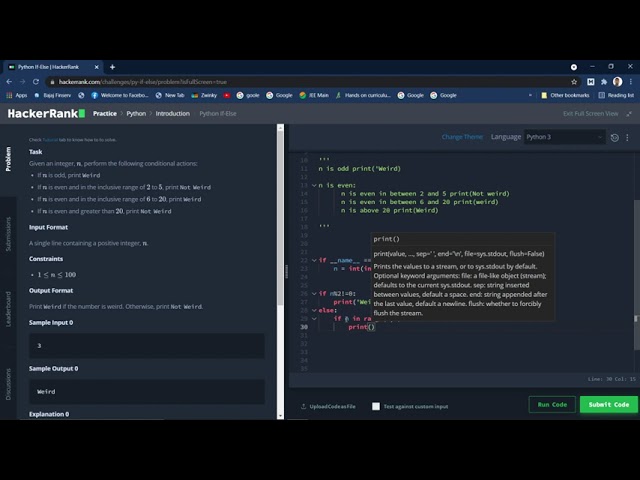Screen dimensions: 640x480
Task: Open Chrome three-dot menu
Action: pos(631,82)
